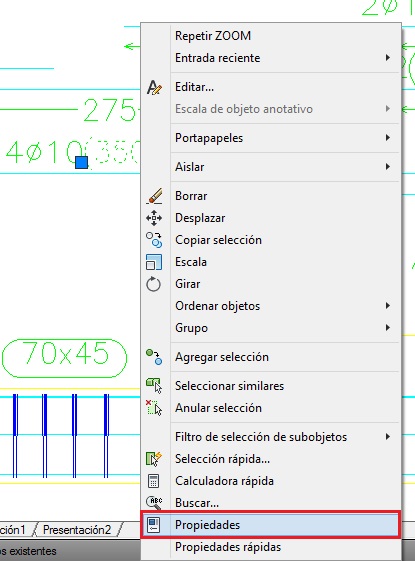Open the Propiedades palette entry
The height and width of the screenshot is (561, 415).
point(270,525)
